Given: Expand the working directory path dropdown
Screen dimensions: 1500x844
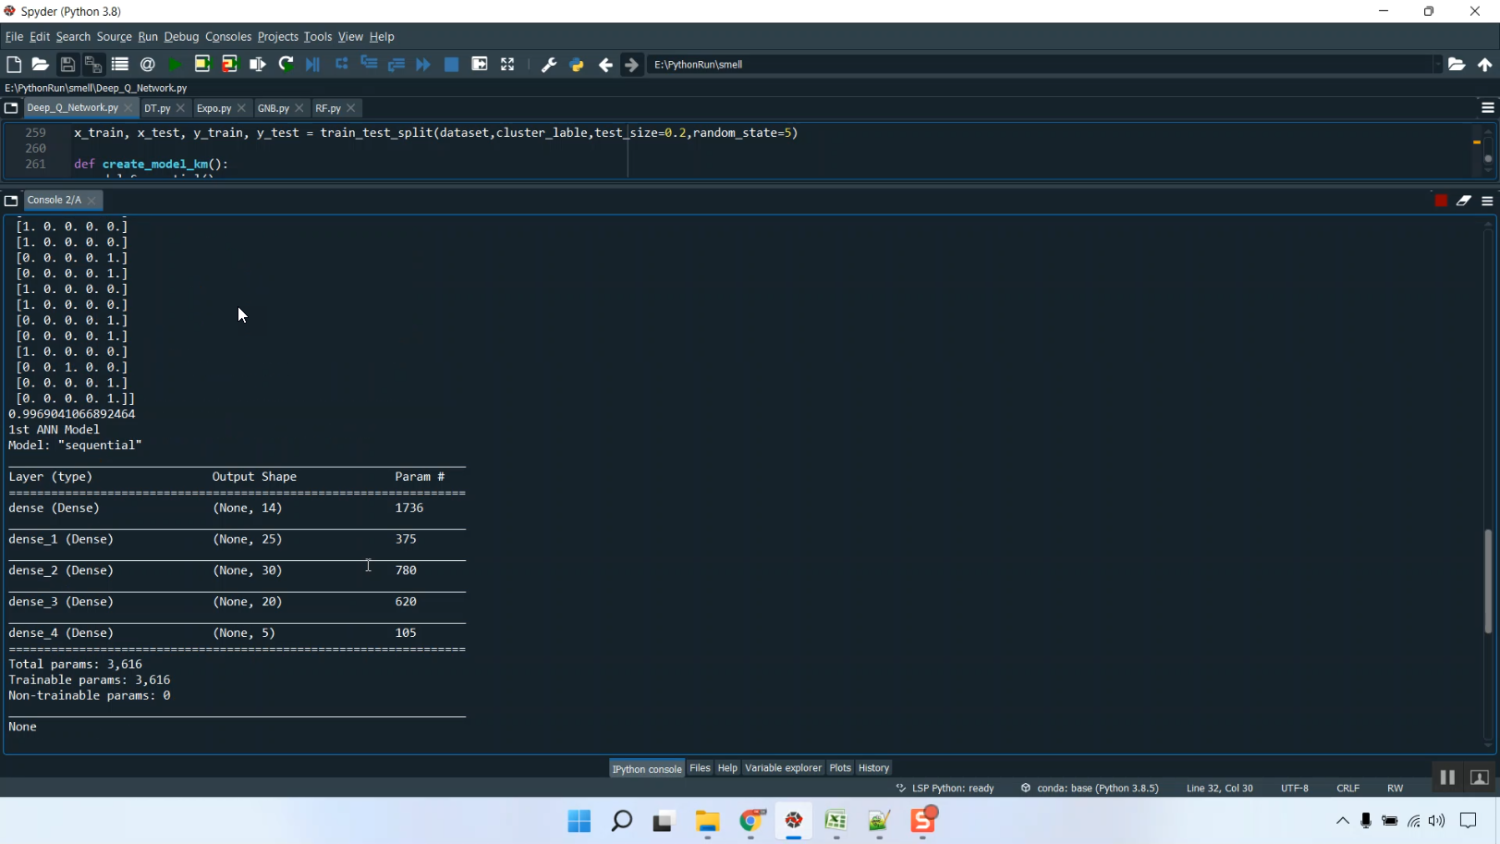Looking at the screenshot, I should 1437,65.
